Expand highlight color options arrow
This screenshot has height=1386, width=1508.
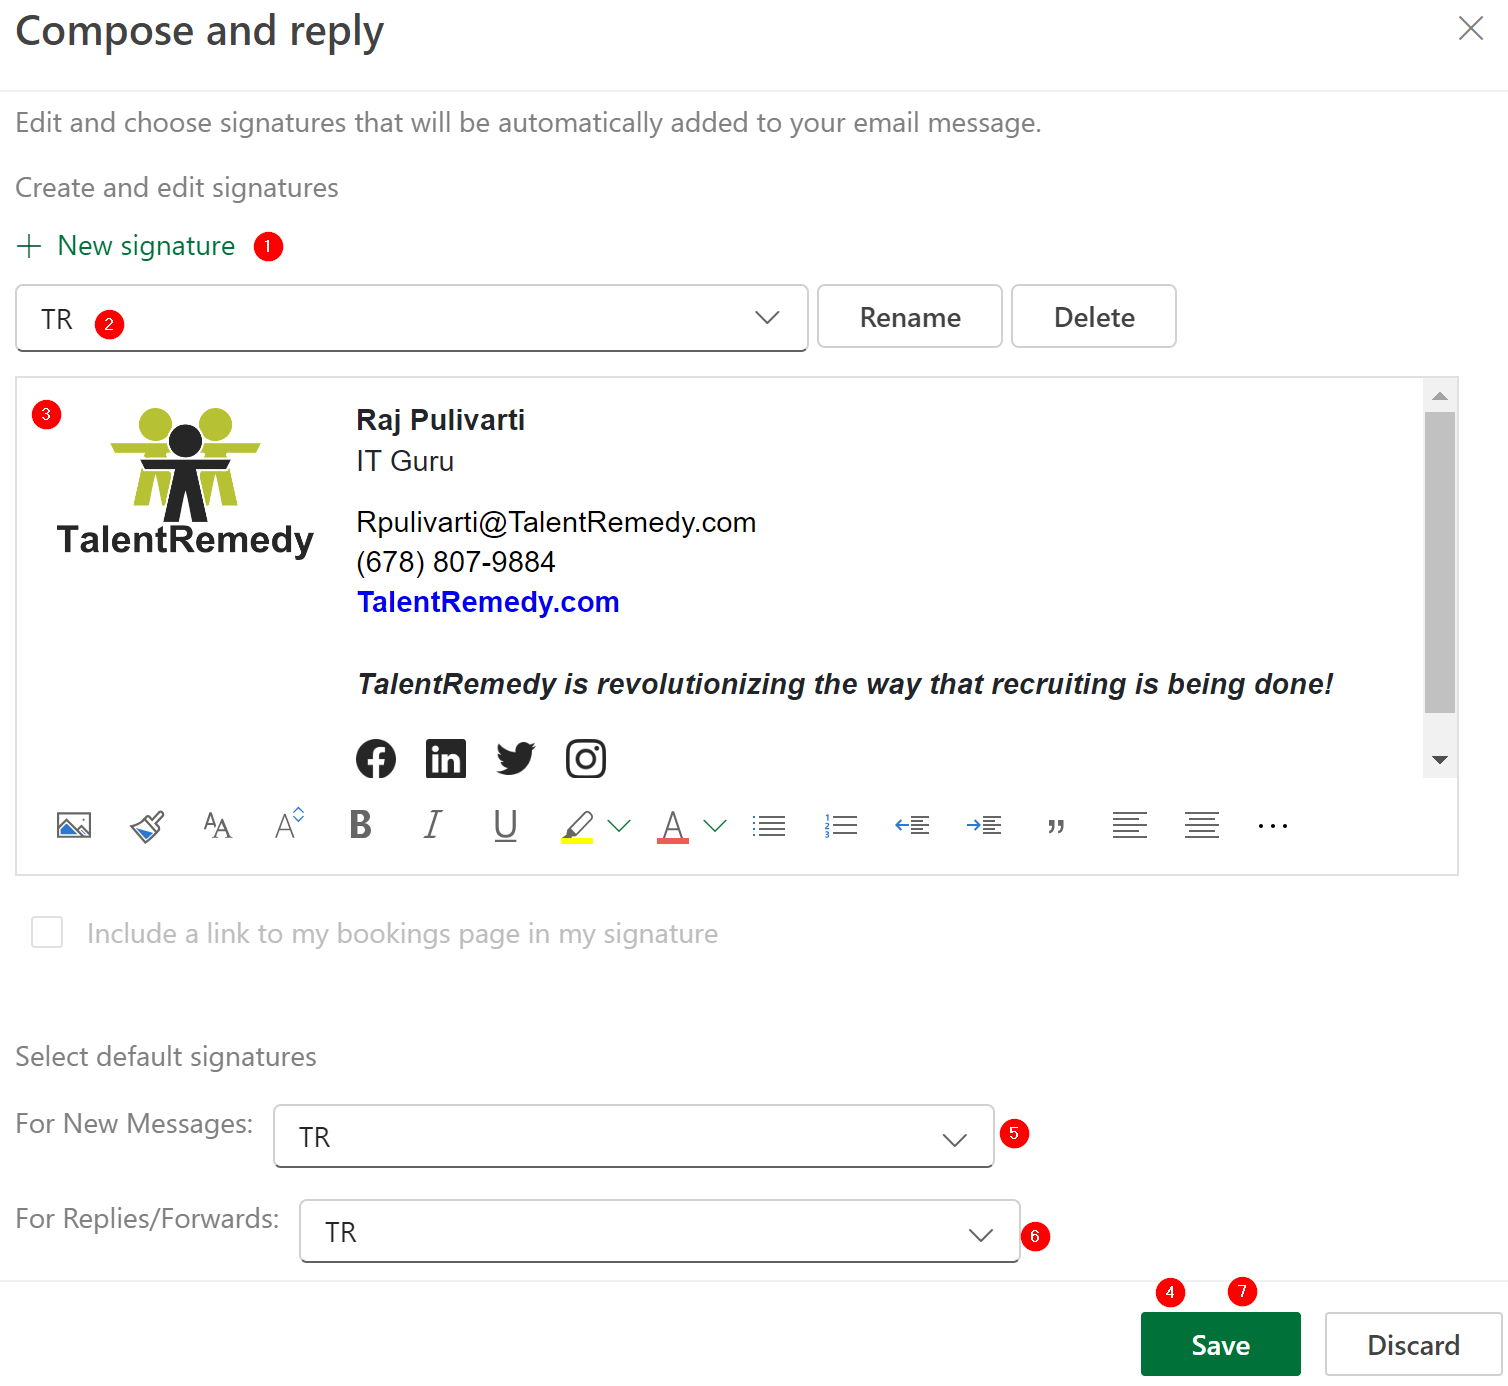click(619, 826)
